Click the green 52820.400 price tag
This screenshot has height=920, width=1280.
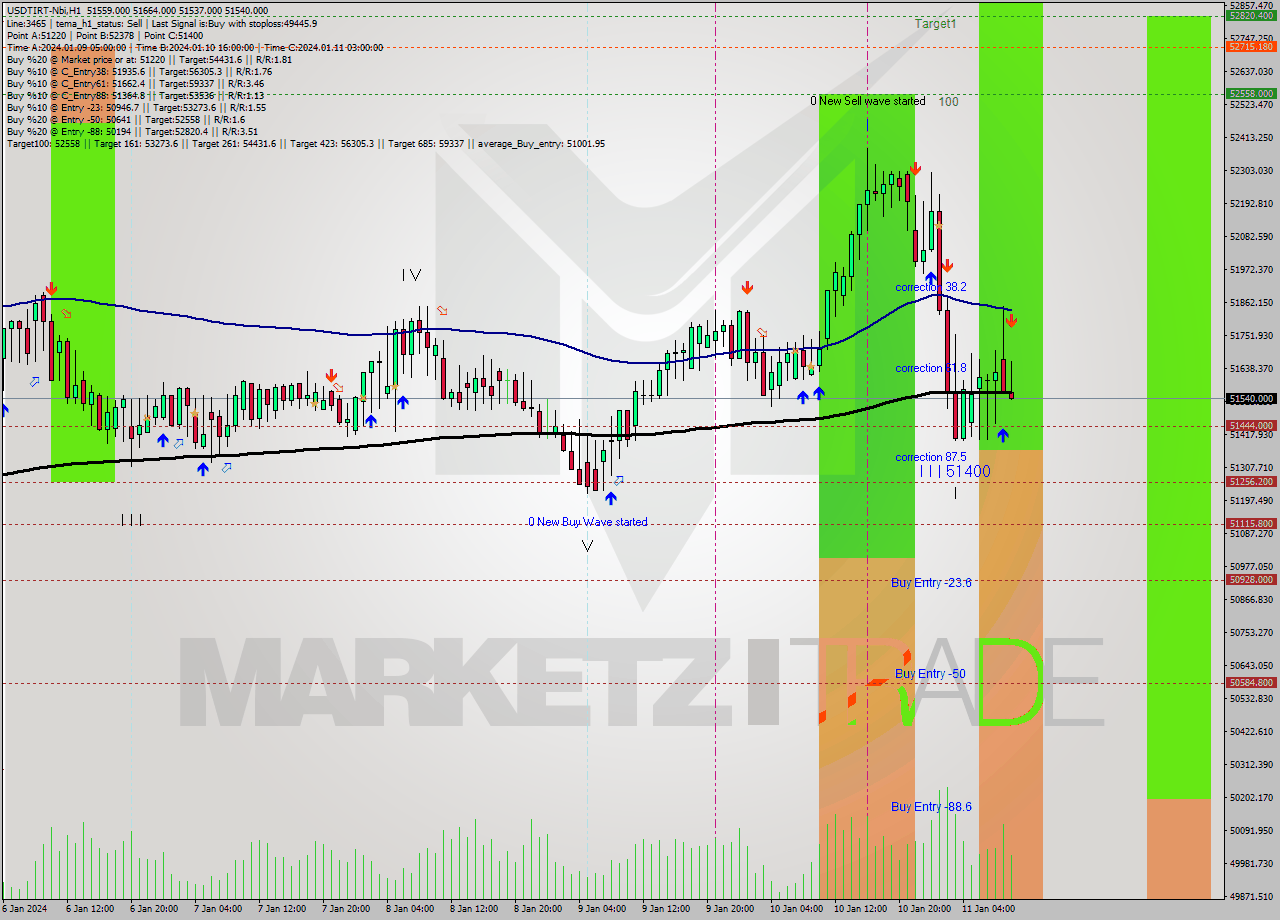(1251, 16)
